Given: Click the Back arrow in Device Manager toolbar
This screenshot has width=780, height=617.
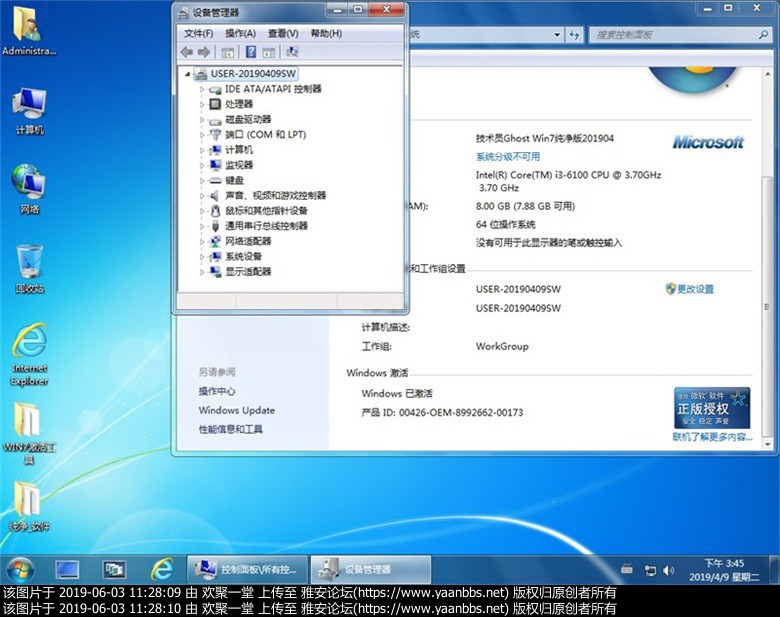Looking at the screenshot, I should [187, 52].
